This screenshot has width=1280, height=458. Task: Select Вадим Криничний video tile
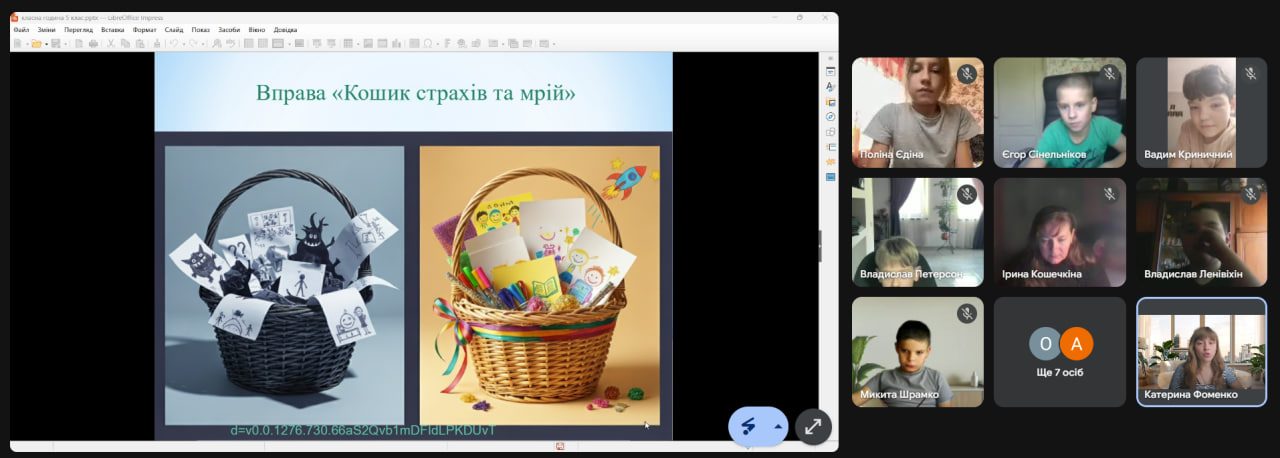[1202, 112]
